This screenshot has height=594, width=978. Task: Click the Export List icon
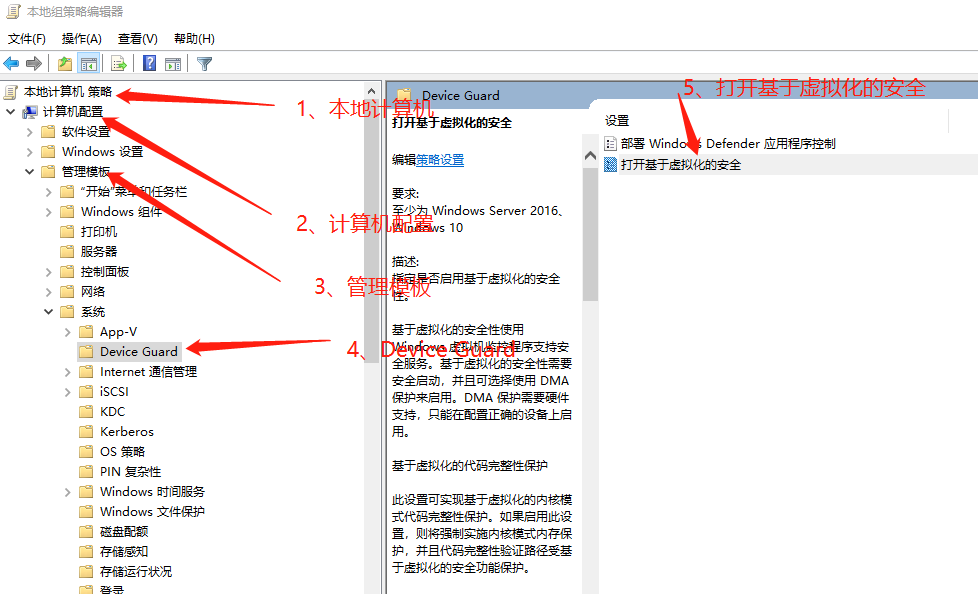[x=118, y=63]
